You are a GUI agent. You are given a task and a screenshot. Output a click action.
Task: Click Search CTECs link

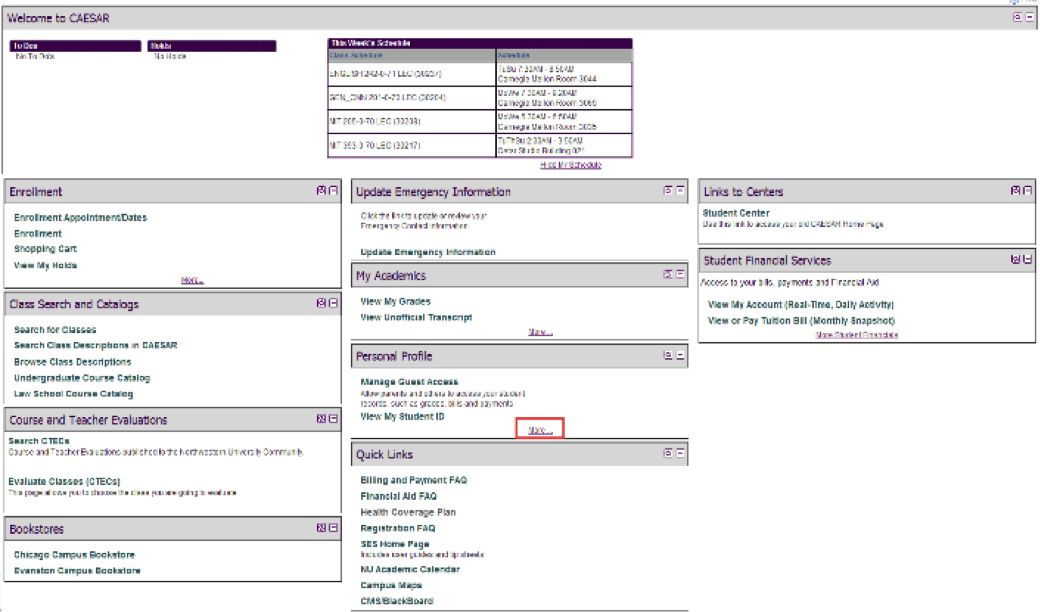point(38,441)
